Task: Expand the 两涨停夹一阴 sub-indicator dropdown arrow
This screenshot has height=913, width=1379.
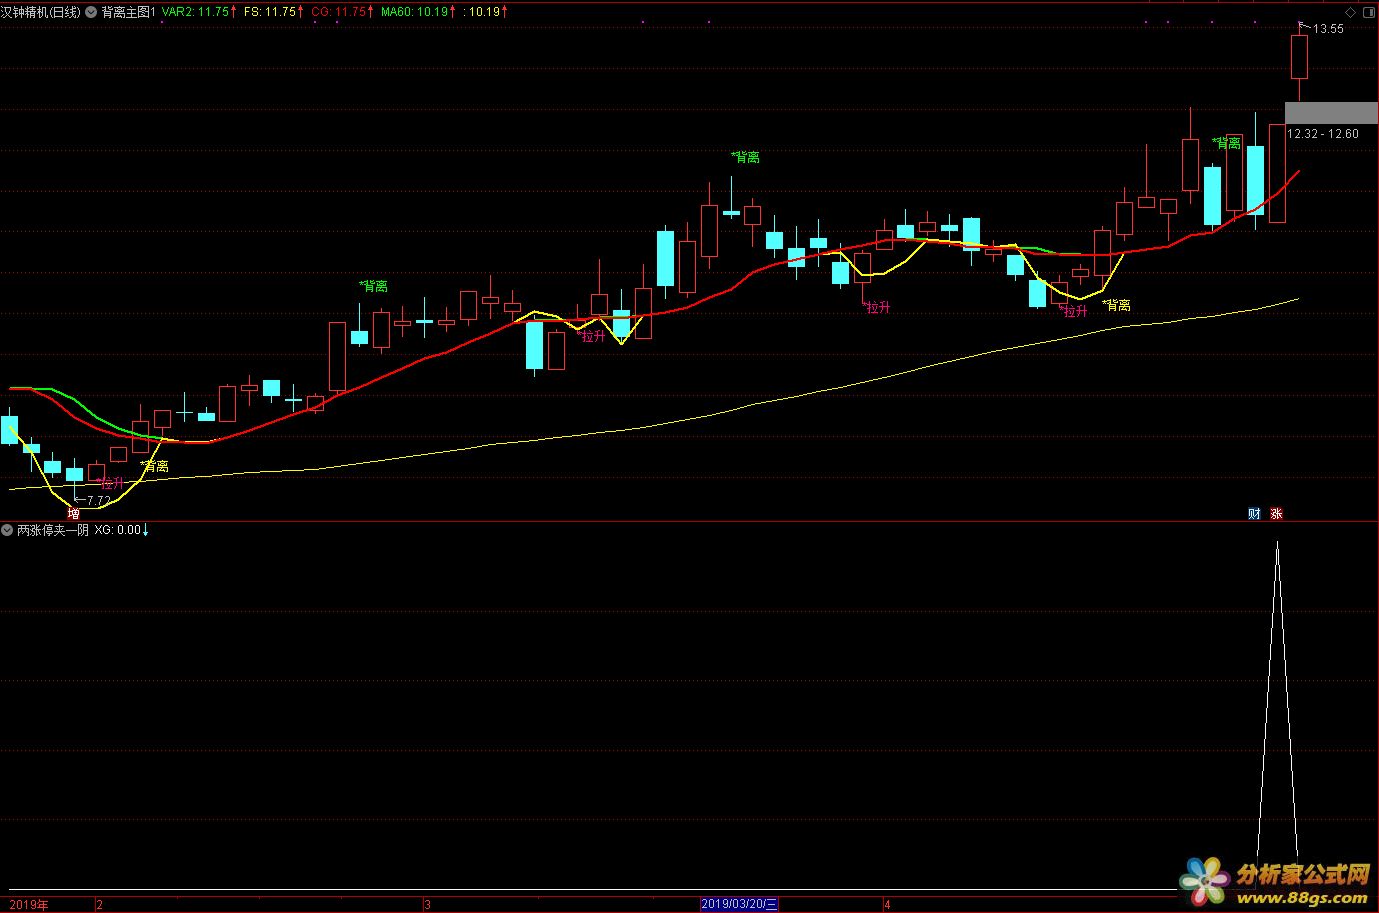Action: pos(8,530)
